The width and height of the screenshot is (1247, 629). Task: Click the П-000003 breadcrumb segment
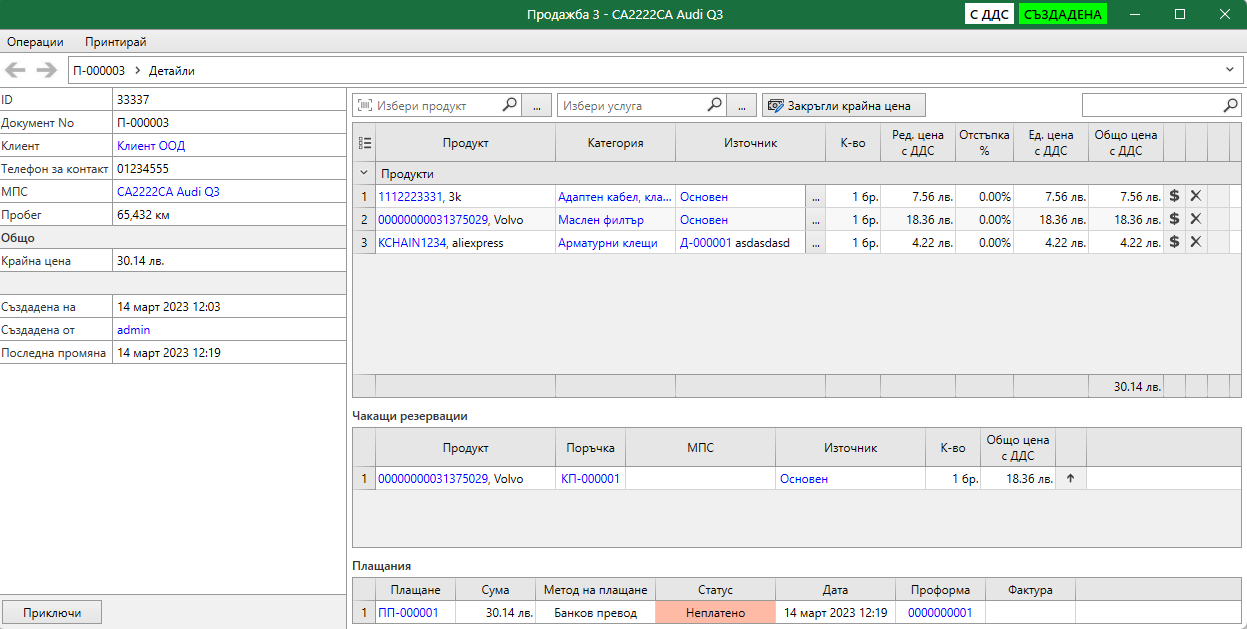point(99,70)
